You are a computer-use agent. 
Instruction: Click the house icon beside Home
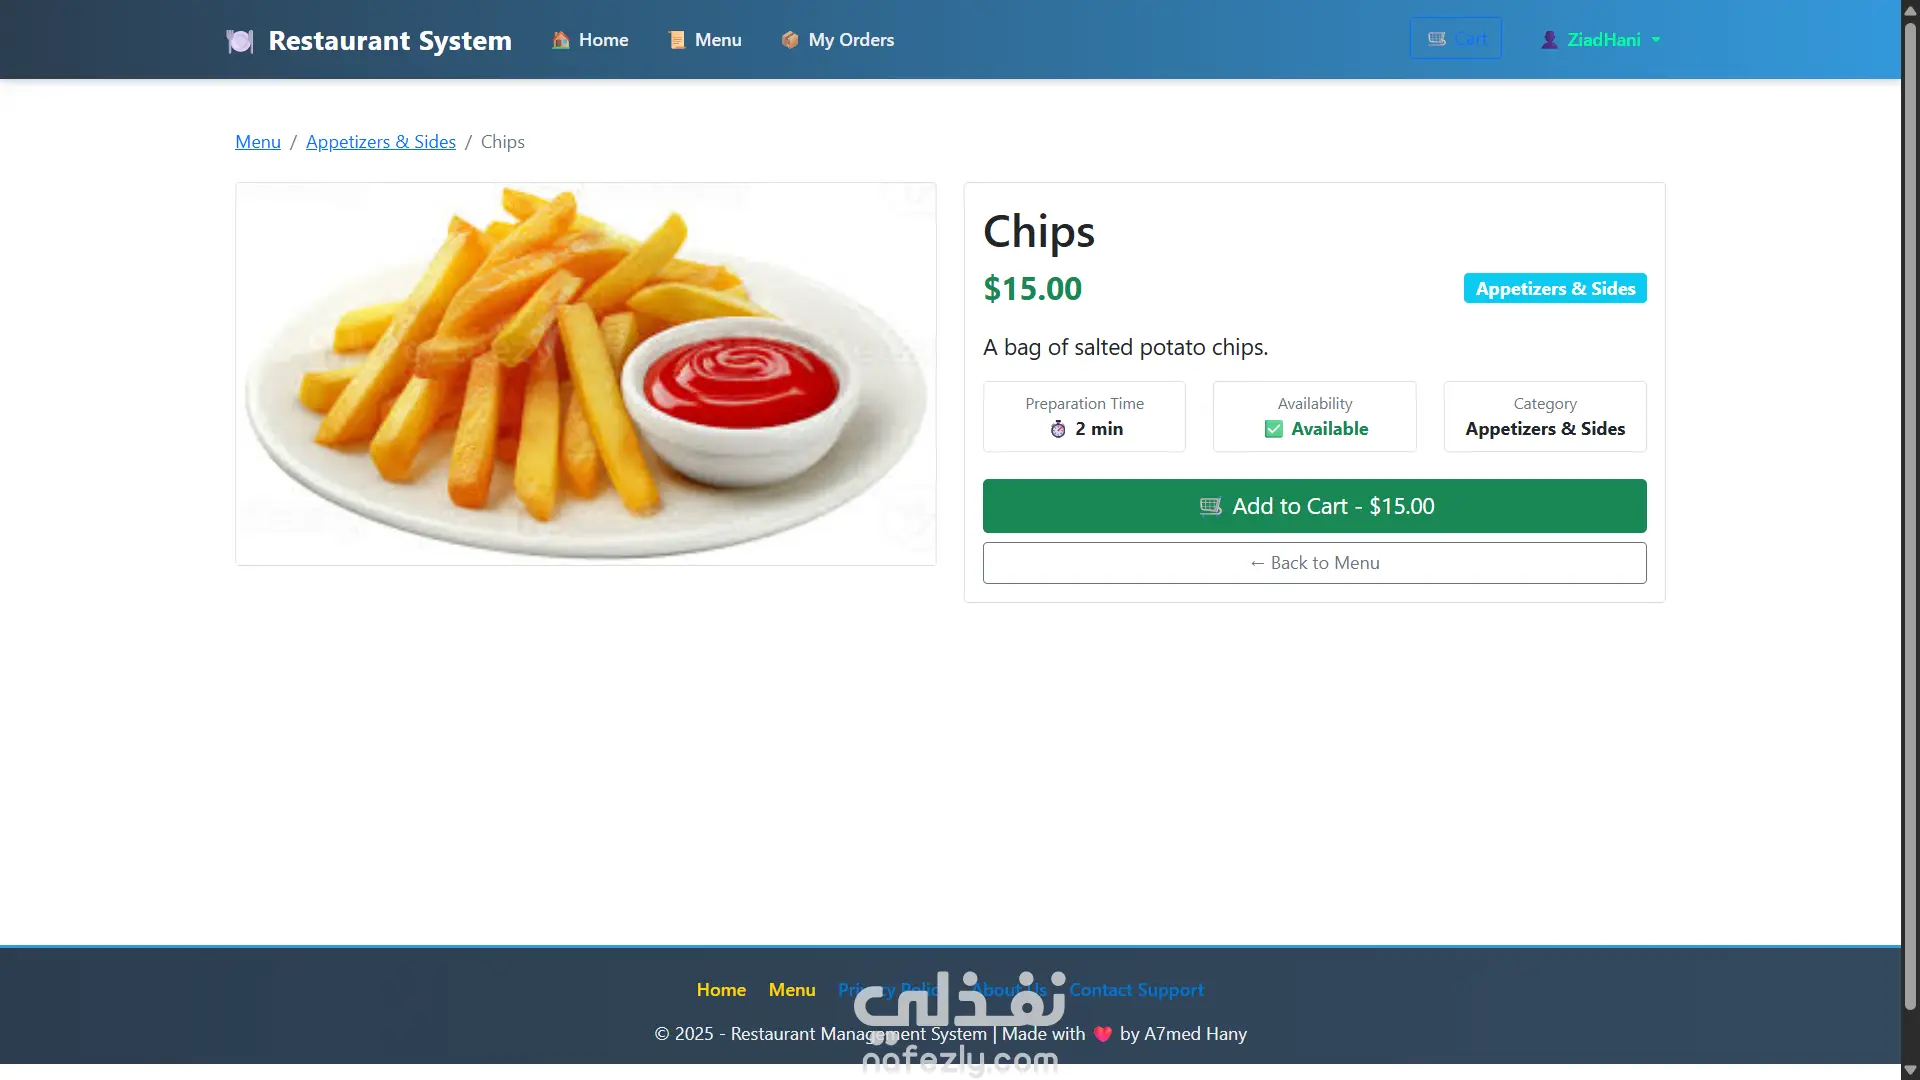561,40
